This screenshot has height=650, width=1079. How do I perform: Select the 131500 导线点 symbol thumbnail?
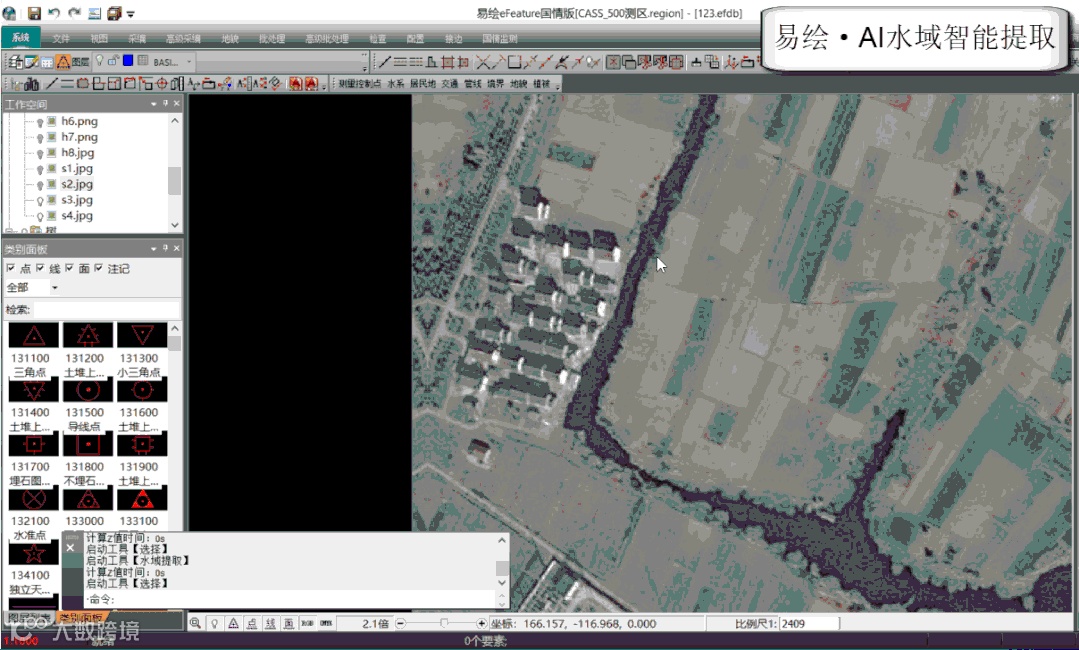(87, 390)
